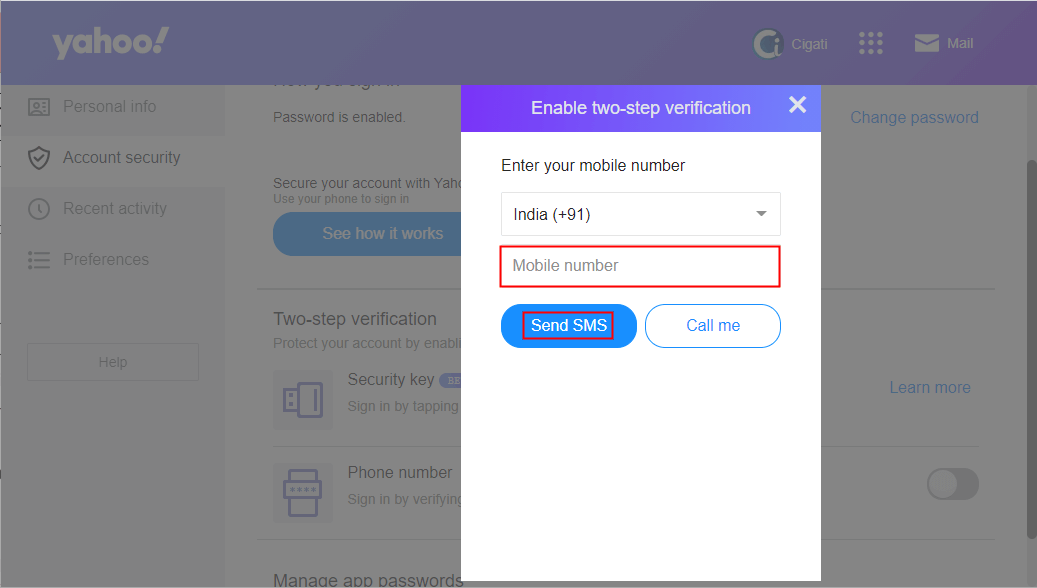
Task: Open the Cigati account avatar
Action: [x=767, y=43]
